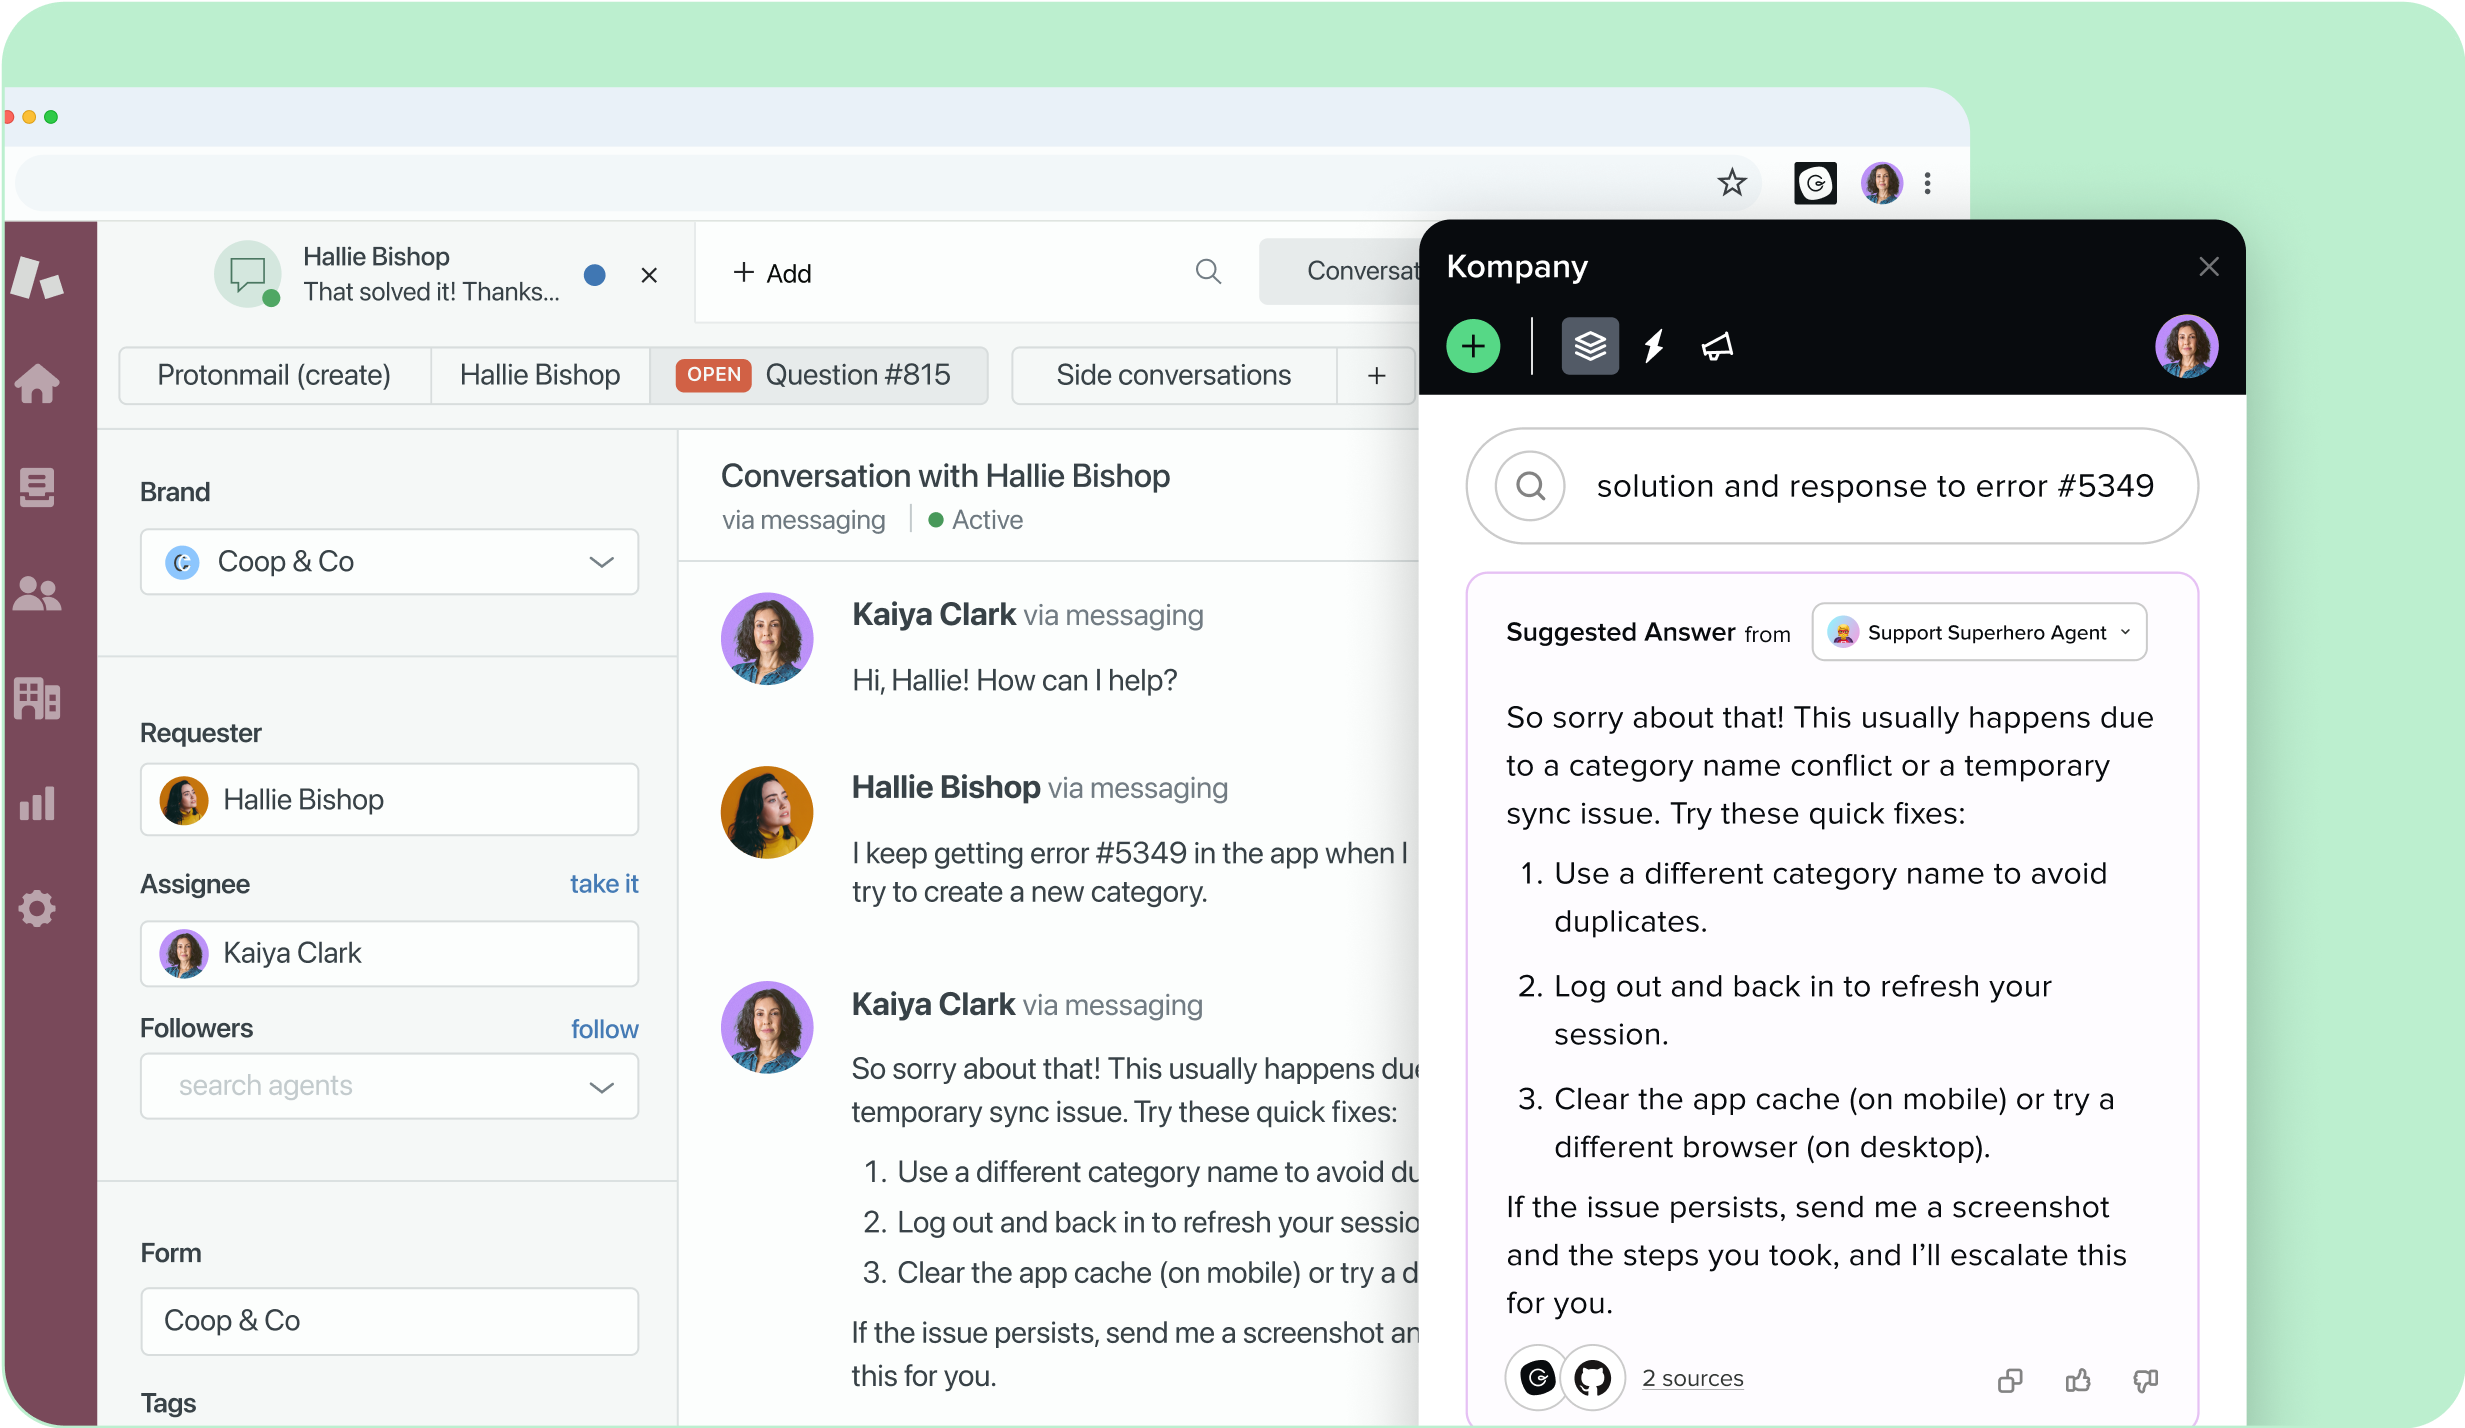Click the lightning bolt icon in Kompany panel
Screen dimensions: 2465x1428
click(x=1654, y=347)
